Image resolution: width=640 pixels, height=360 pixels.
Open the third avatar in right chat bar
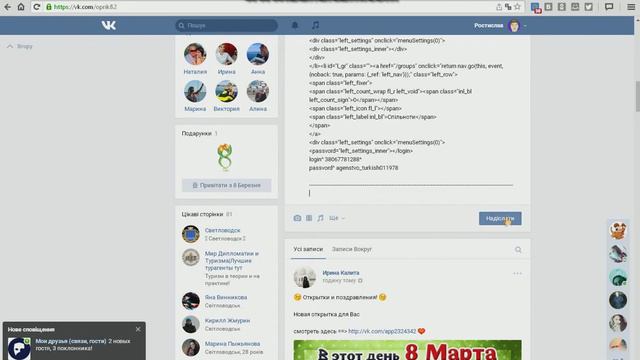[618, 277]
